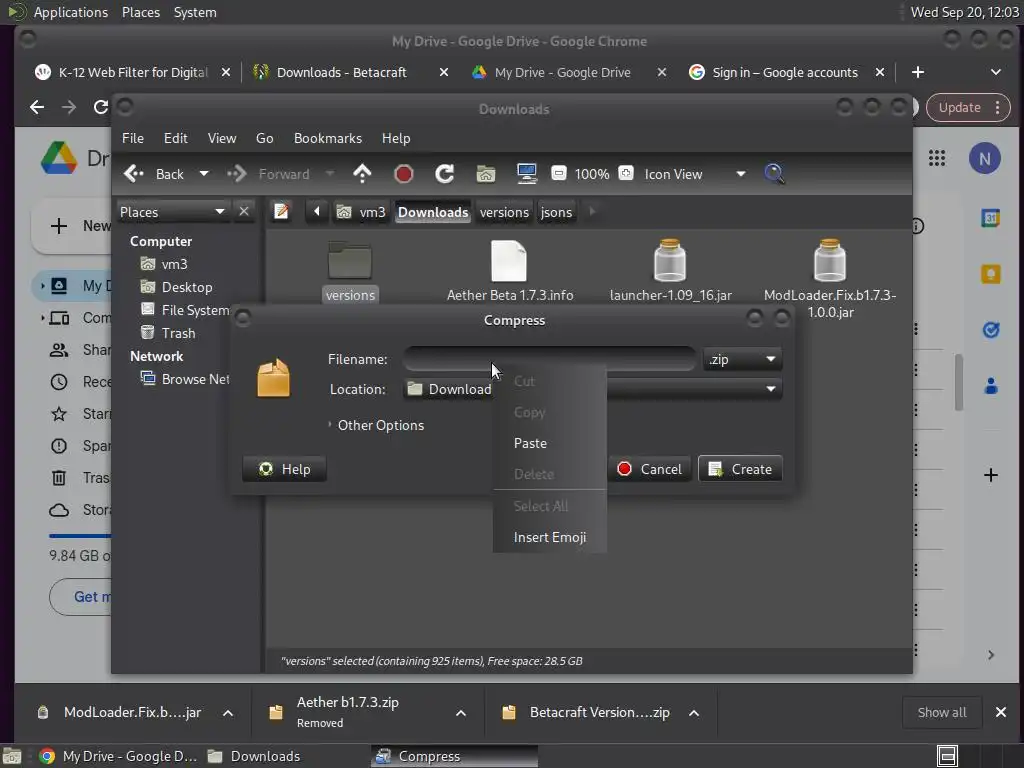Zoom in with the plus icon
Image resolution: width=1024 pixels, height=768 pixels.
pyautogui.click(x=626, y=173)
